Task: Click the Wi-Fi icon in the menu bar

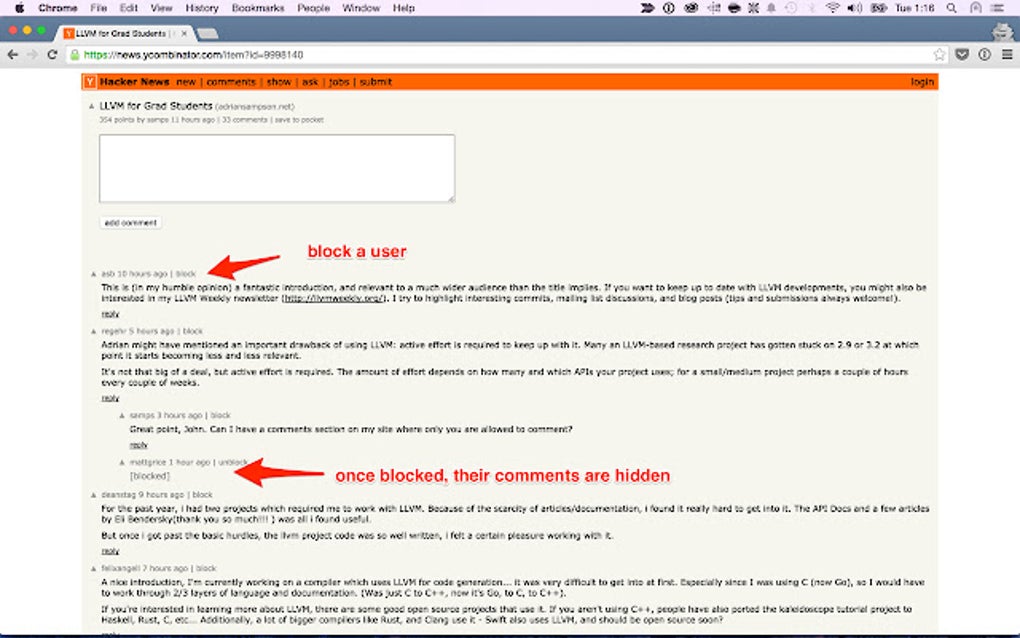Action: 831,8
